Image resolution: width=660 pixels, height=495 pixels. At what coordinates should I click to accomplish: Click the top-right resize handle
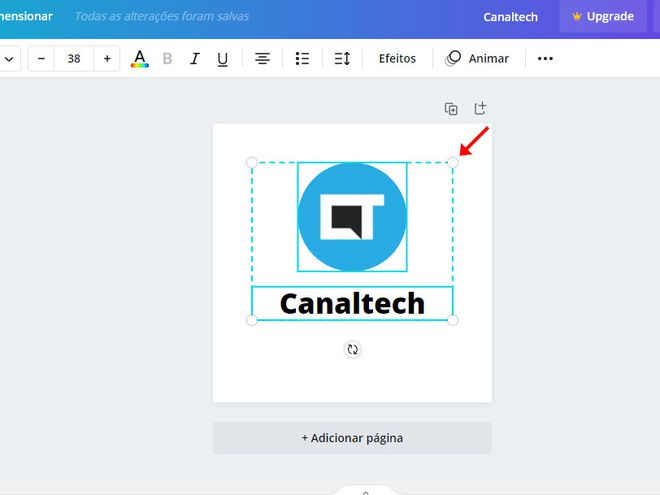coord(452,162)
